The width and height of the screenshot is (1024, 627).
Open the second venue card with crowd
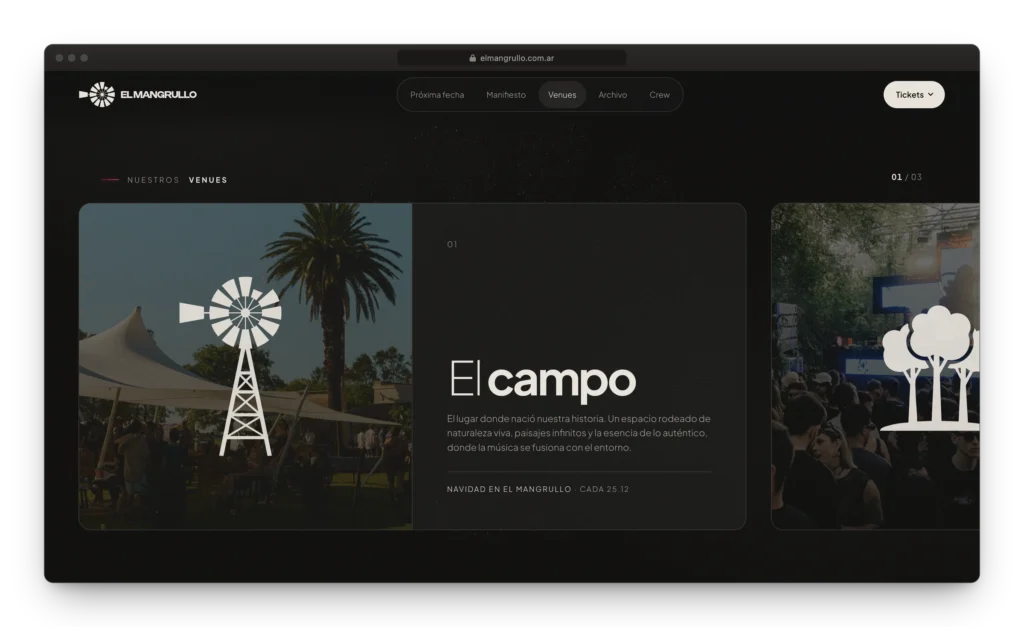875,366
